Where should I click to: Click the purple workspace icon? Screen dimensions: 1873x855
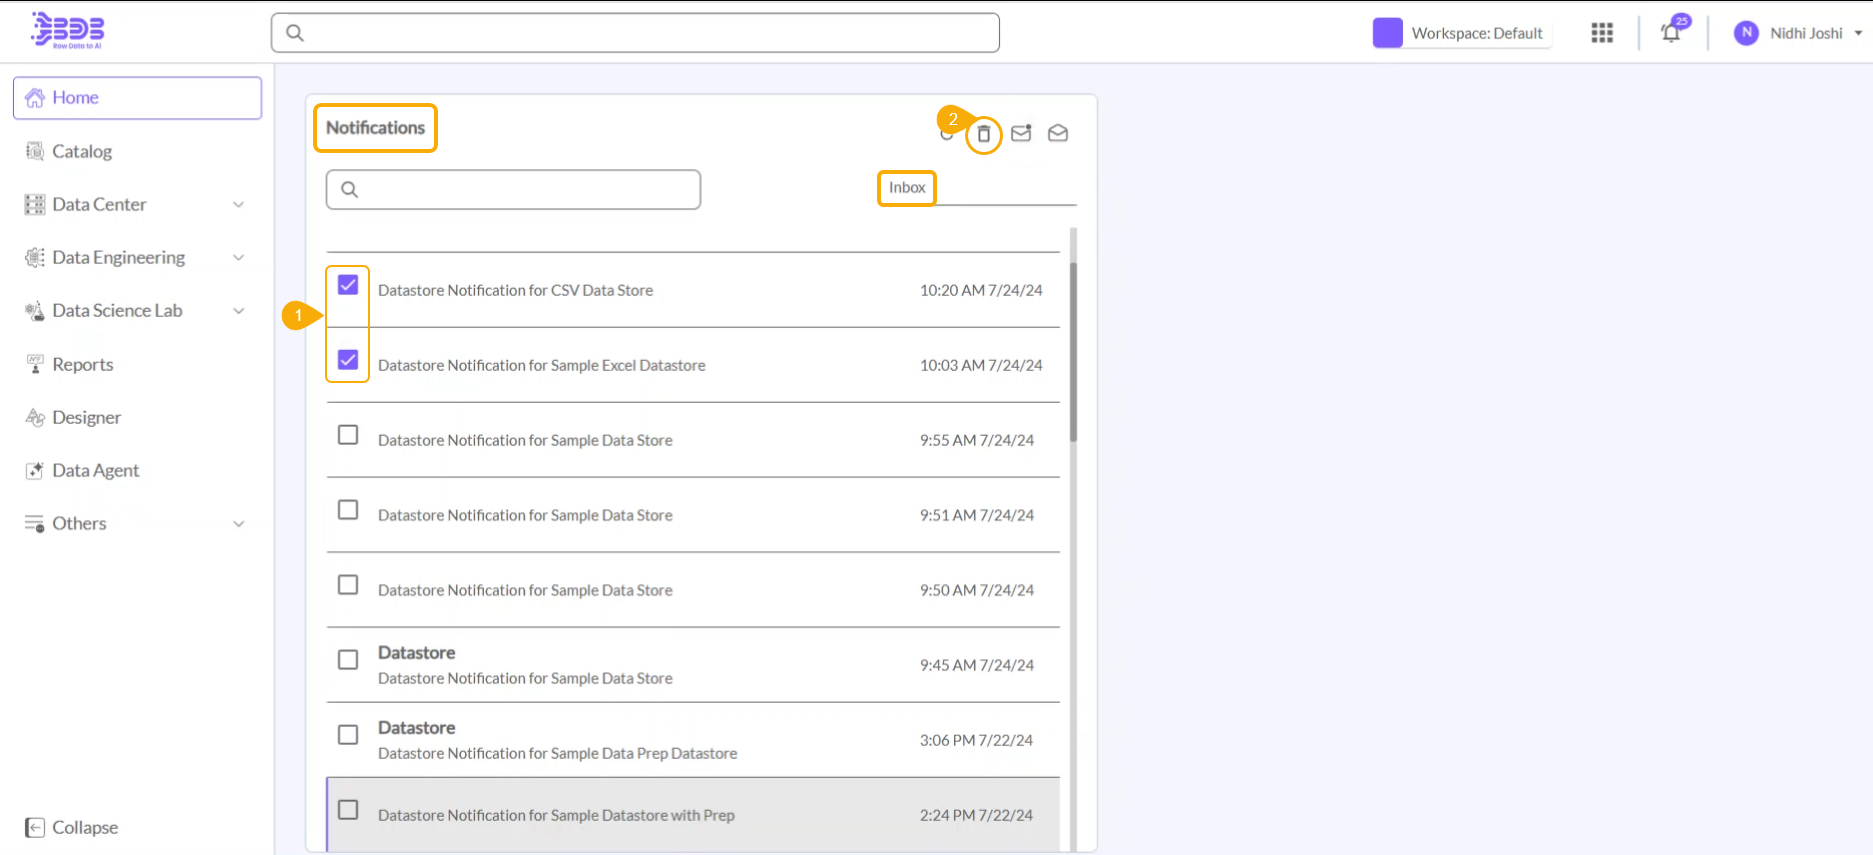pyautogui.click(x=1387, y=33)
